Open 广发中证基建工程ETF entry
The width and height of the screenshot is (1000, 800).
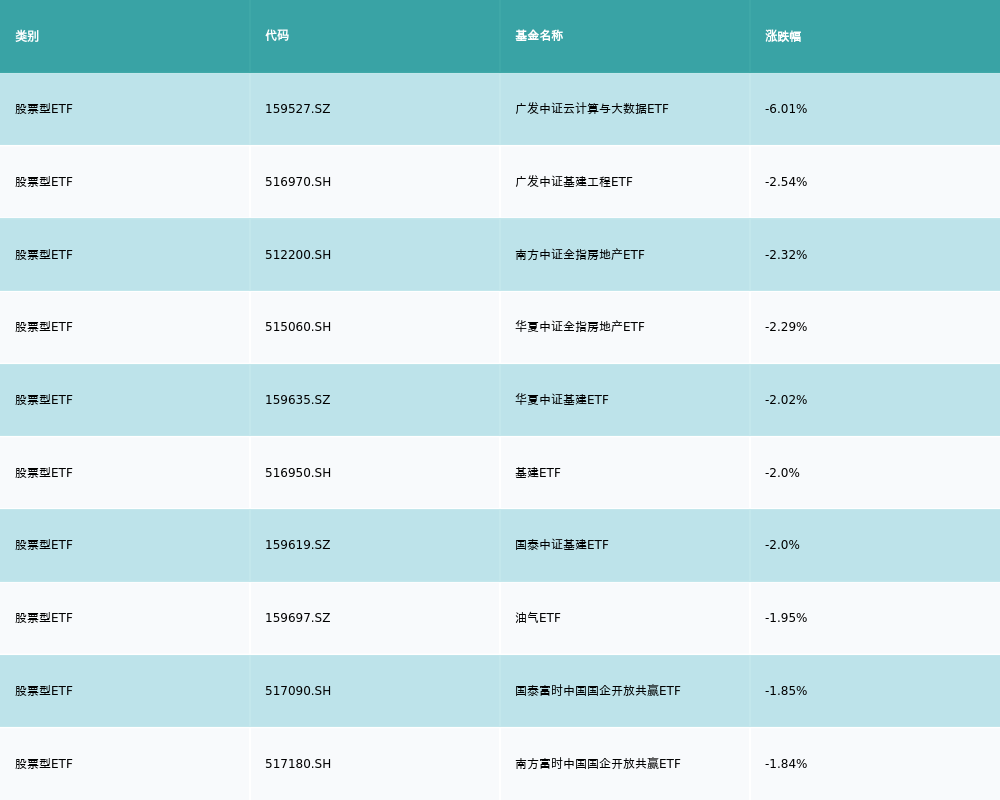coord(573,182)
